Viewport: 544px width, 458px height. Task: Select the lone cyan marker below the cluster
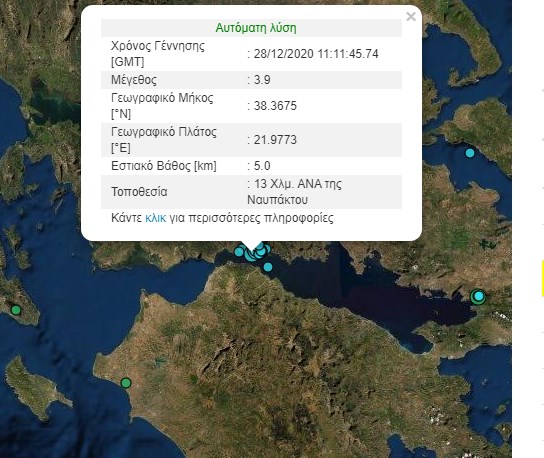[x=268, y=267]
